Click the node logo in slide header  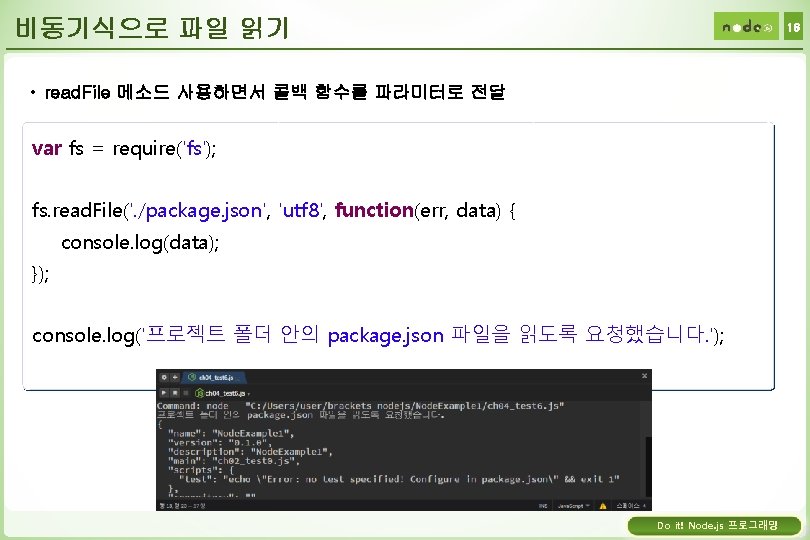[746, 26]
